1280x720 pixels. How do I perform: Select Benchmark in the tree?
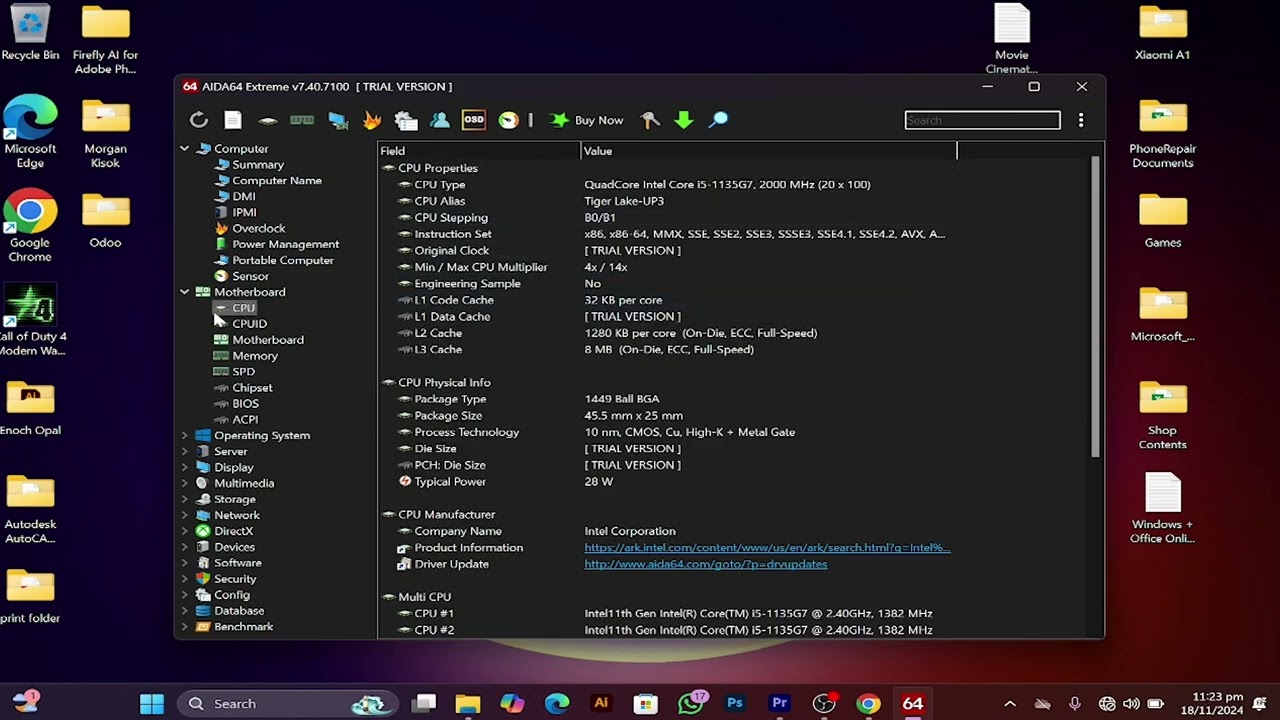click(x=243, y=627)
